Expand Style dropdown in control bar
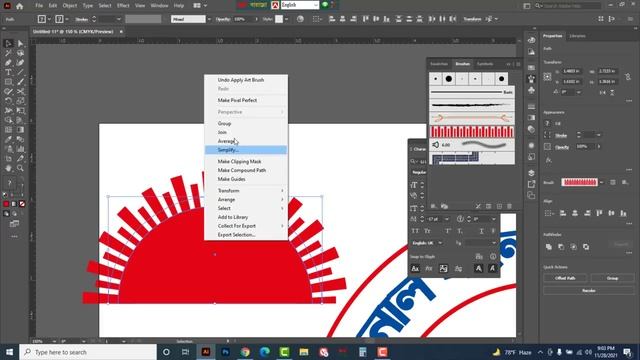 pyautogui.click(x=287, y=19)
